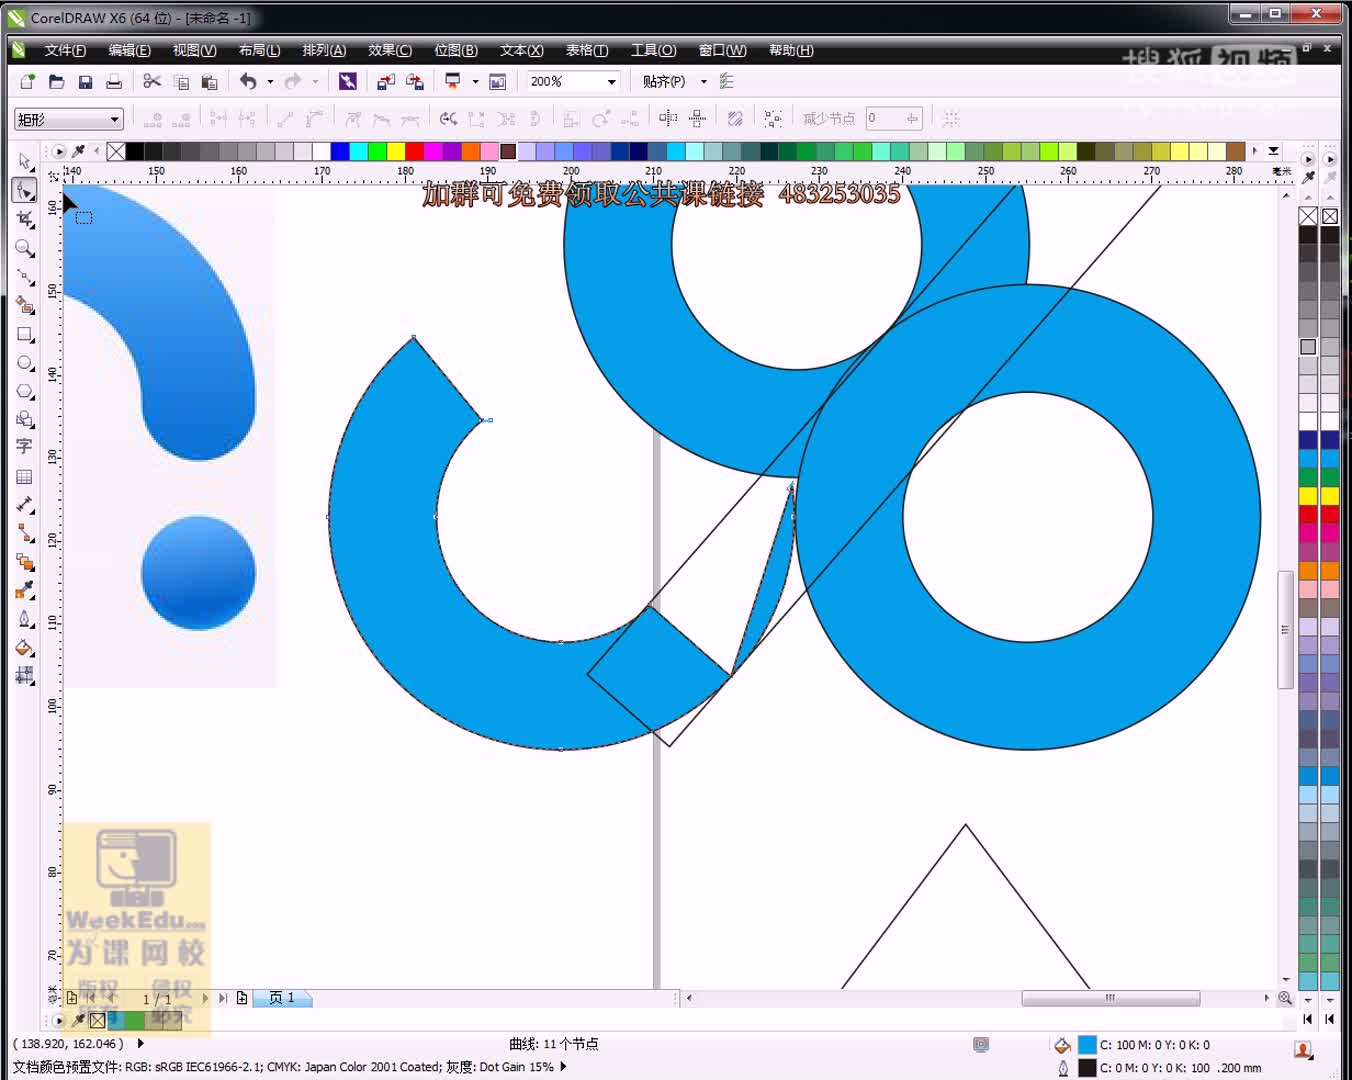The width and height of the screenshot is (1352, 1080).
Task: Select the Table tool
Action: [x=25, y=477]
